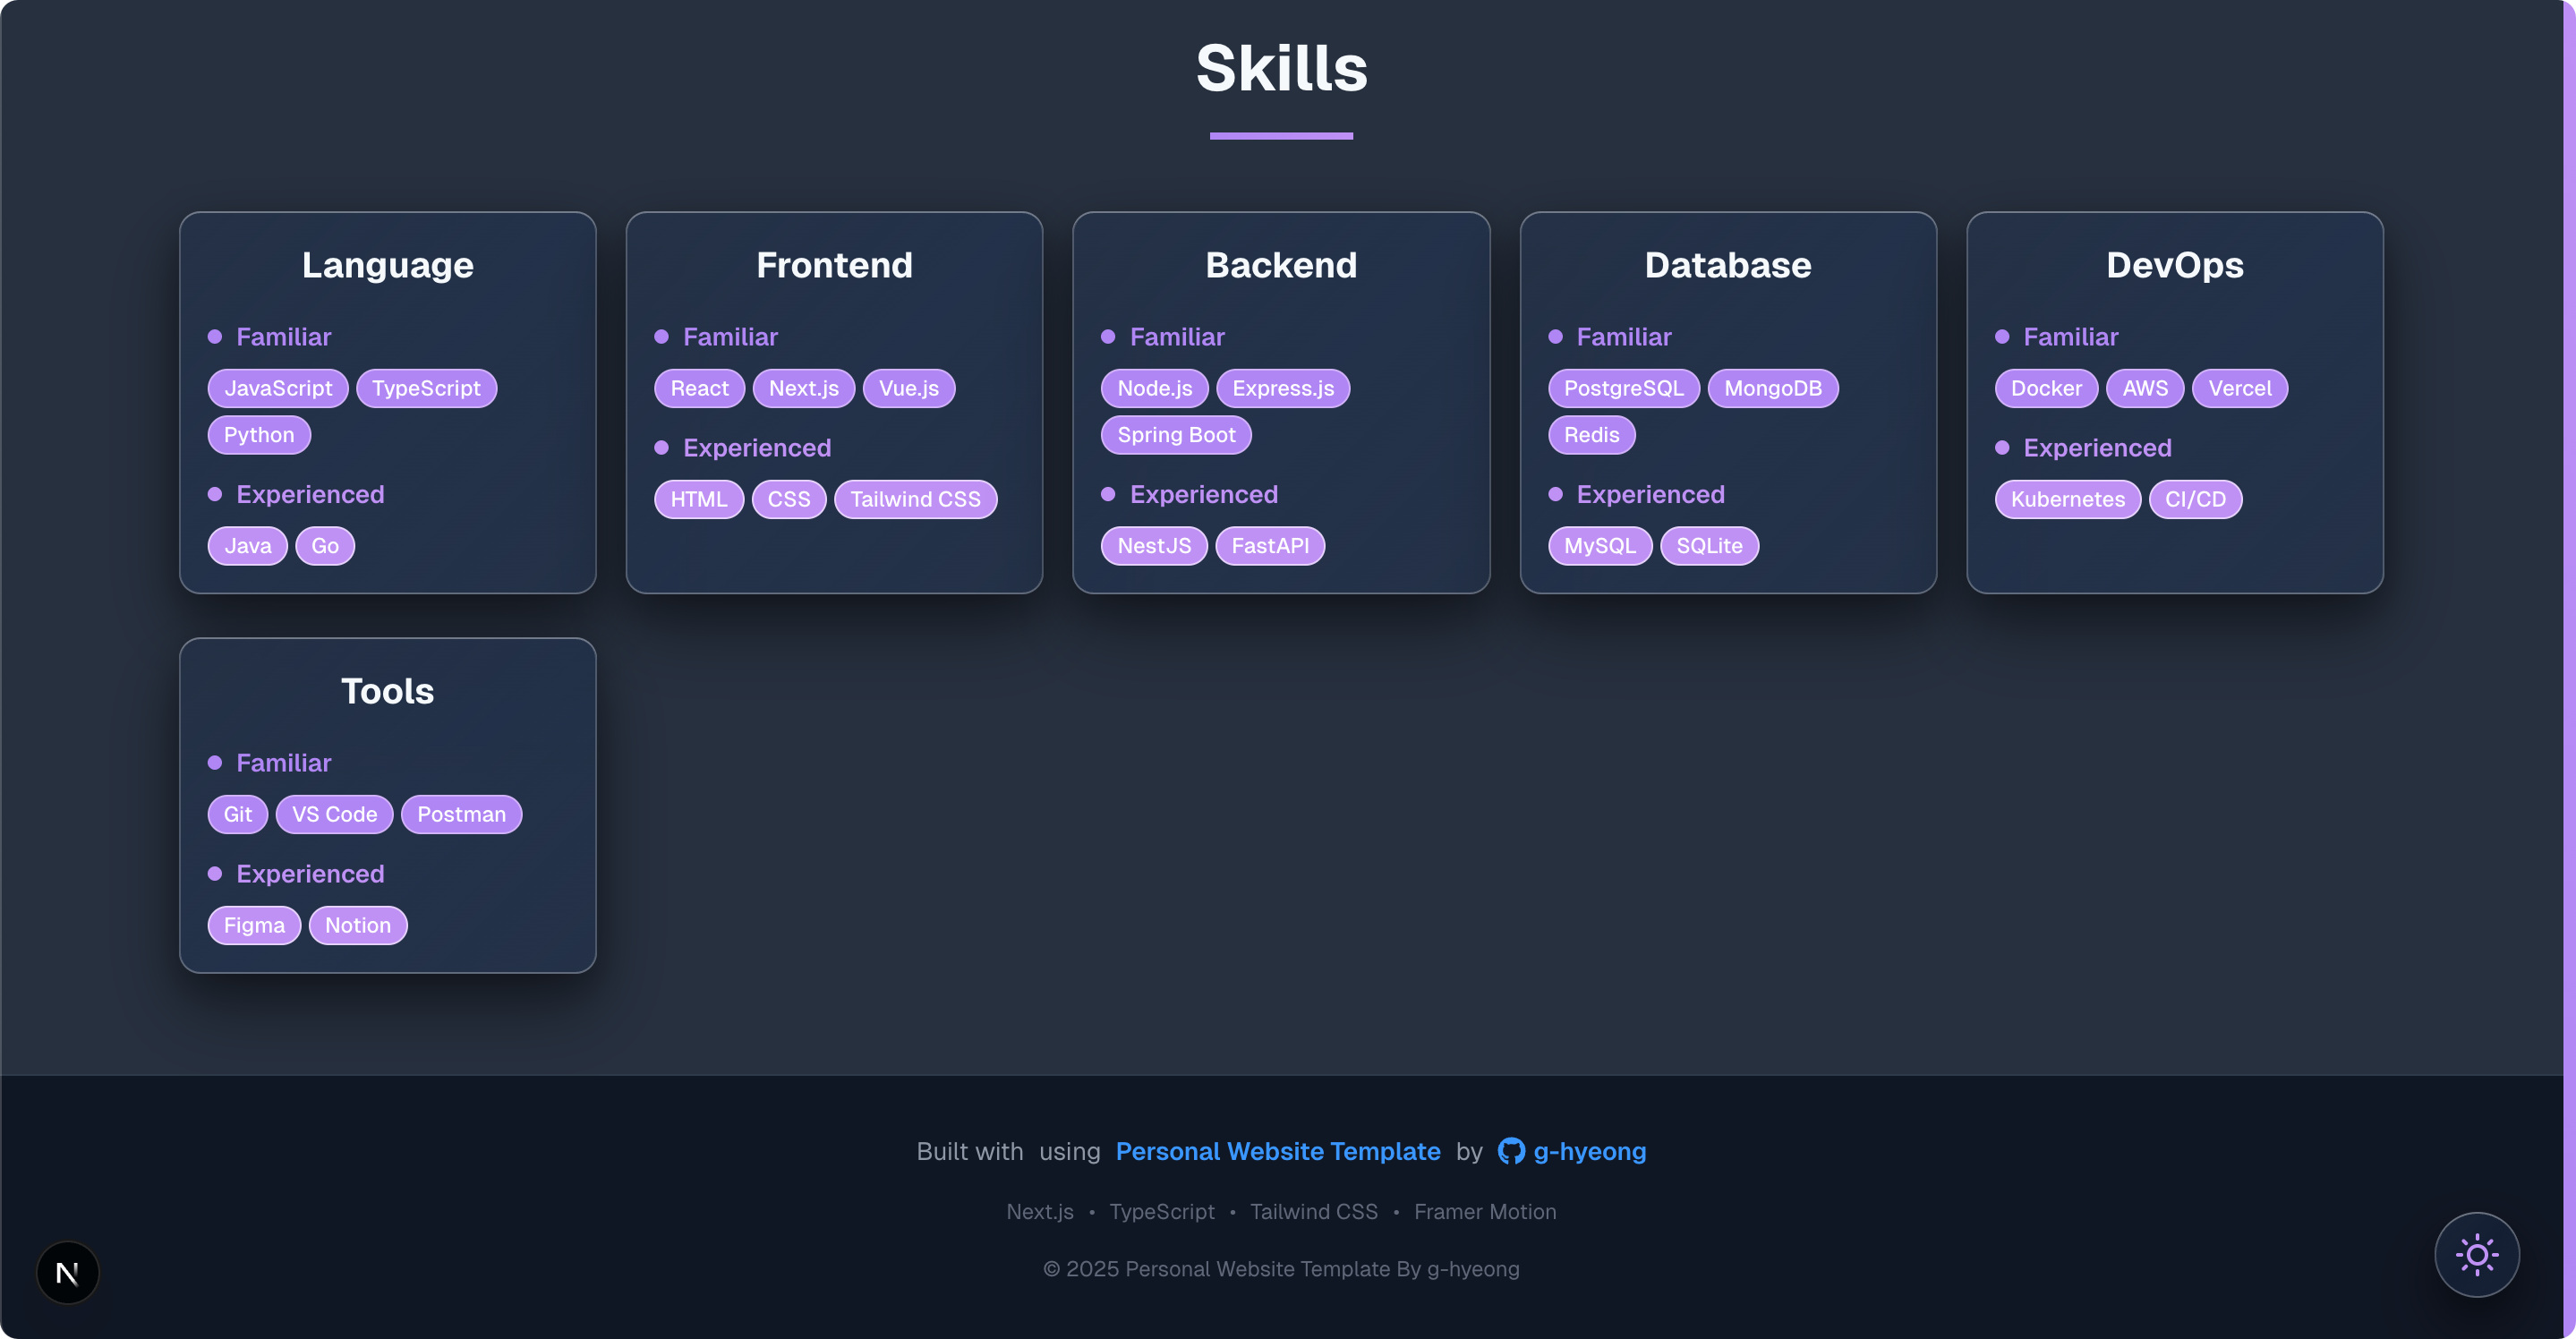The height and width of the screenshot is (1339, 2576).
Task: Click the GitHub icon beside g-hyeong
Action: pyautogui.click(x=1511, y=1151)
